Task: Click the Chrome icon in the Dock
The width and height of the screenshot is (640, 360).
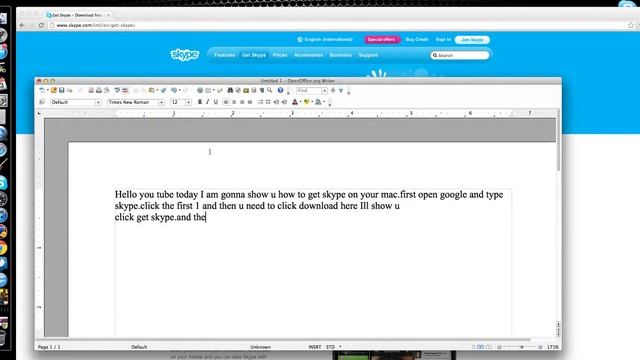Action: point(3,248)
